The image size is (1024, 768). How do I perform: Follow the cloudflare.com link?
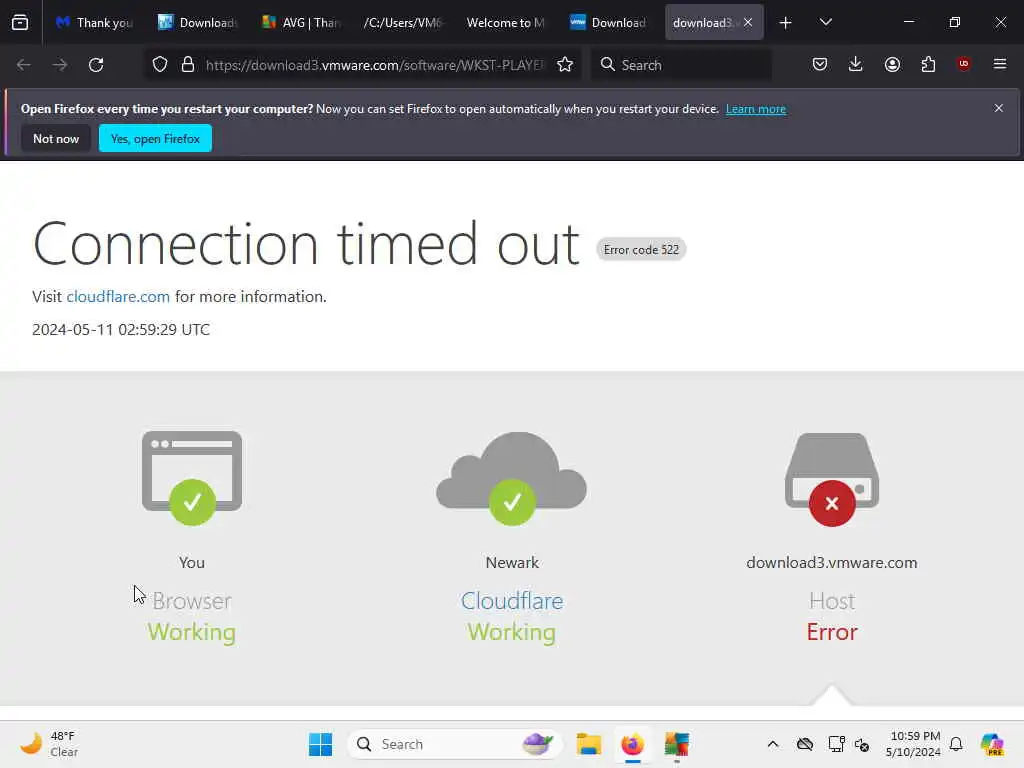[118, 296]
